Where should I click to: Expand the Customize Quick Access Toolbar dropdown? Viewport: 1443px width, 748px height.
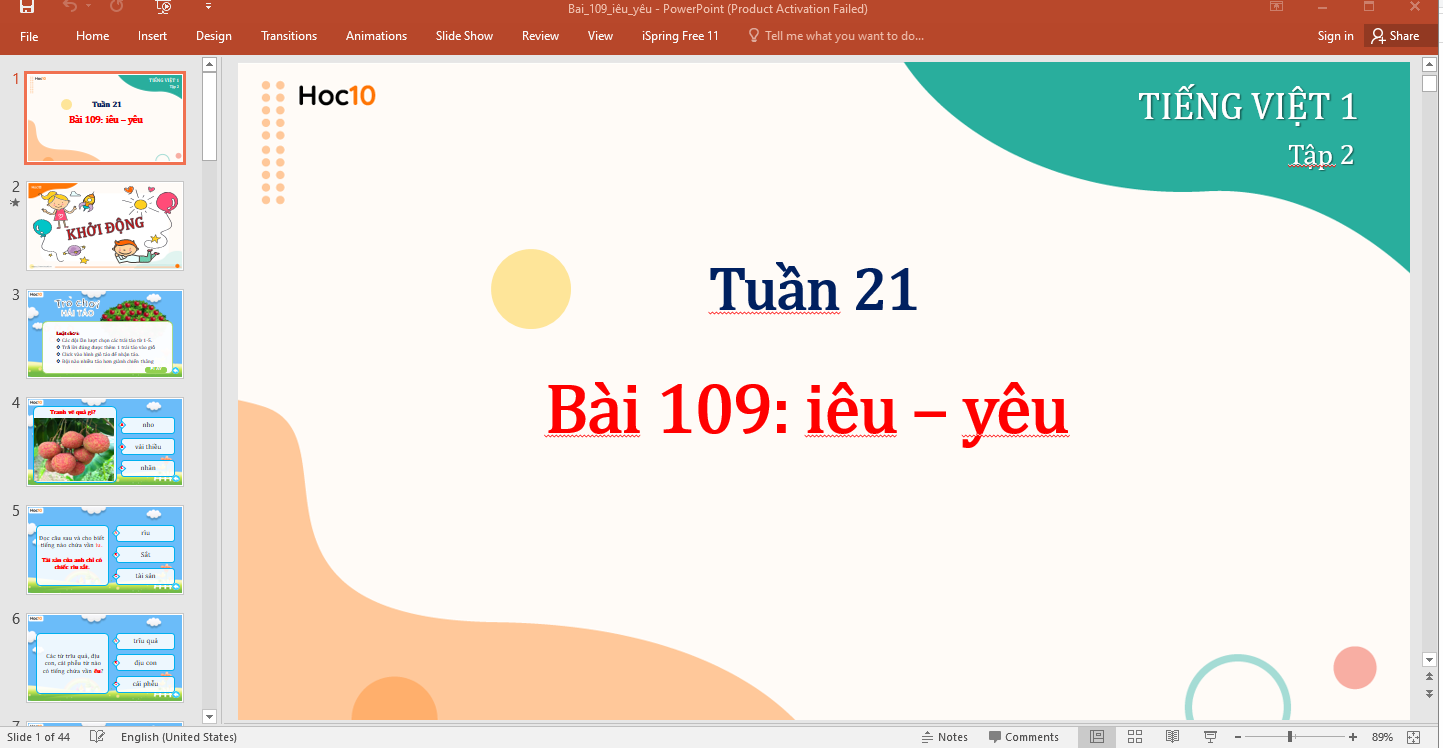[208, 7]
